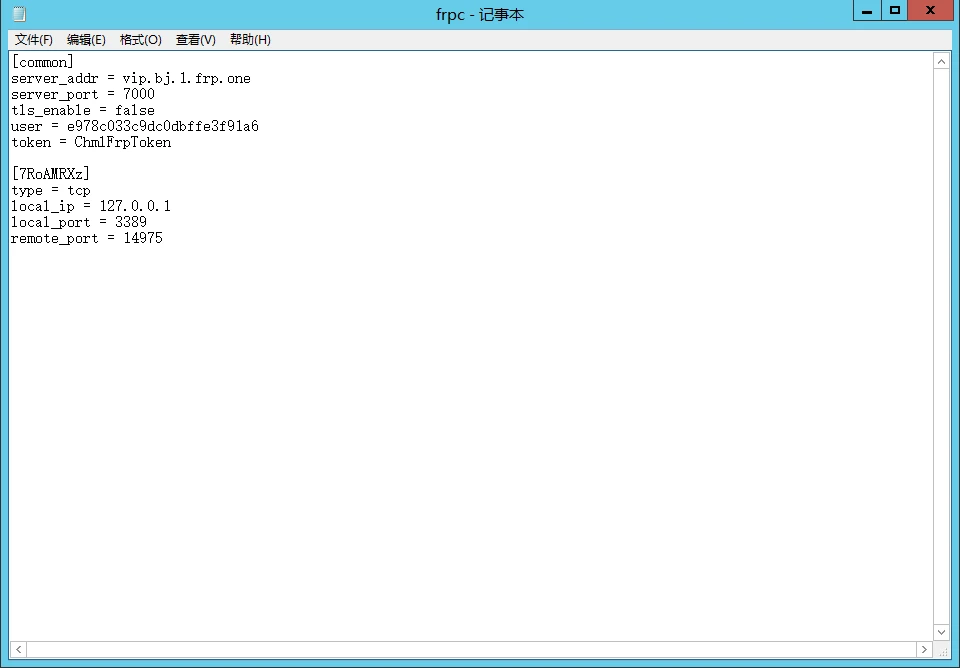Open the 文件(F) menu
The width and height of the screenshot is (960, 668).
34,40
